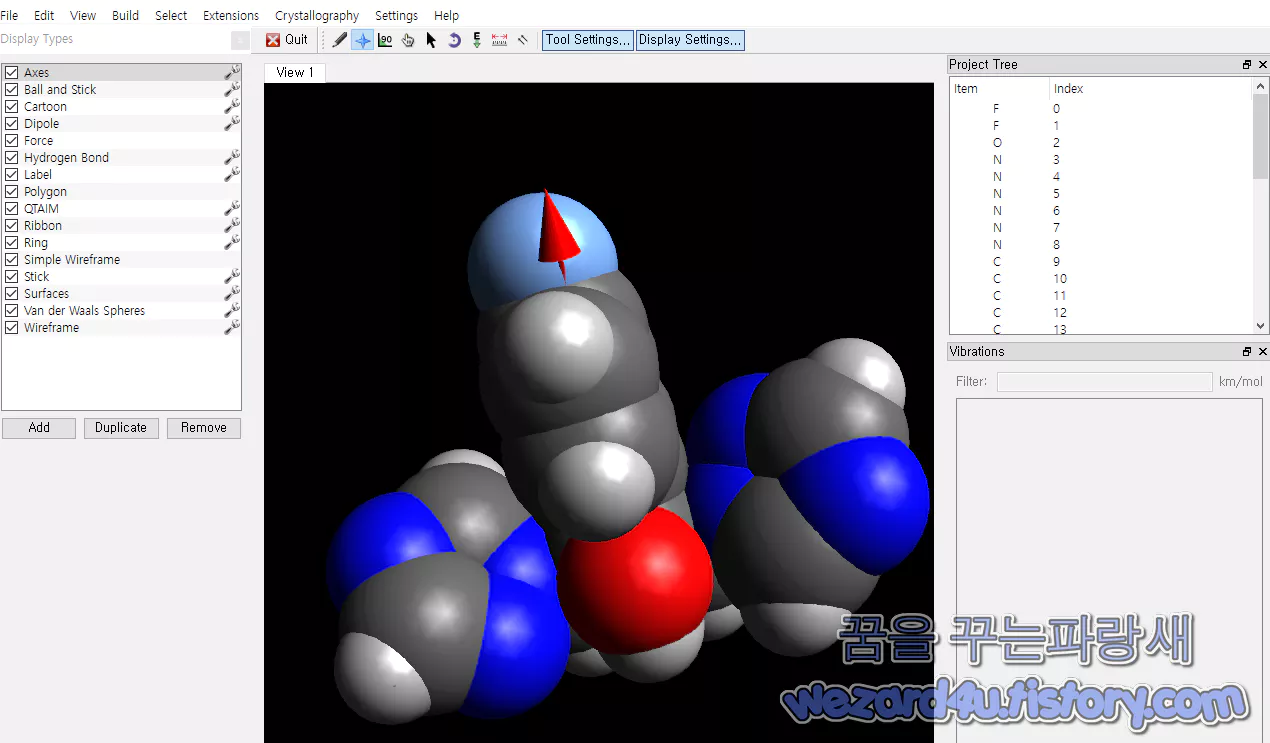Select the Measure angle tool
Image resolution: width=1270 pixels, height=743 pixels.
(x=385, y=40)
